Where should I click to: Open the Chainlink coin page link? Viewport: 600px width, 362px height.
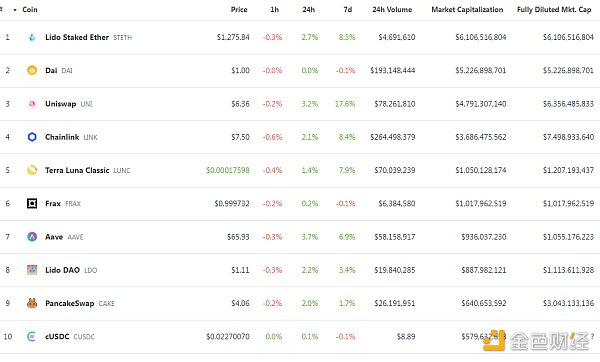point(62,137)
